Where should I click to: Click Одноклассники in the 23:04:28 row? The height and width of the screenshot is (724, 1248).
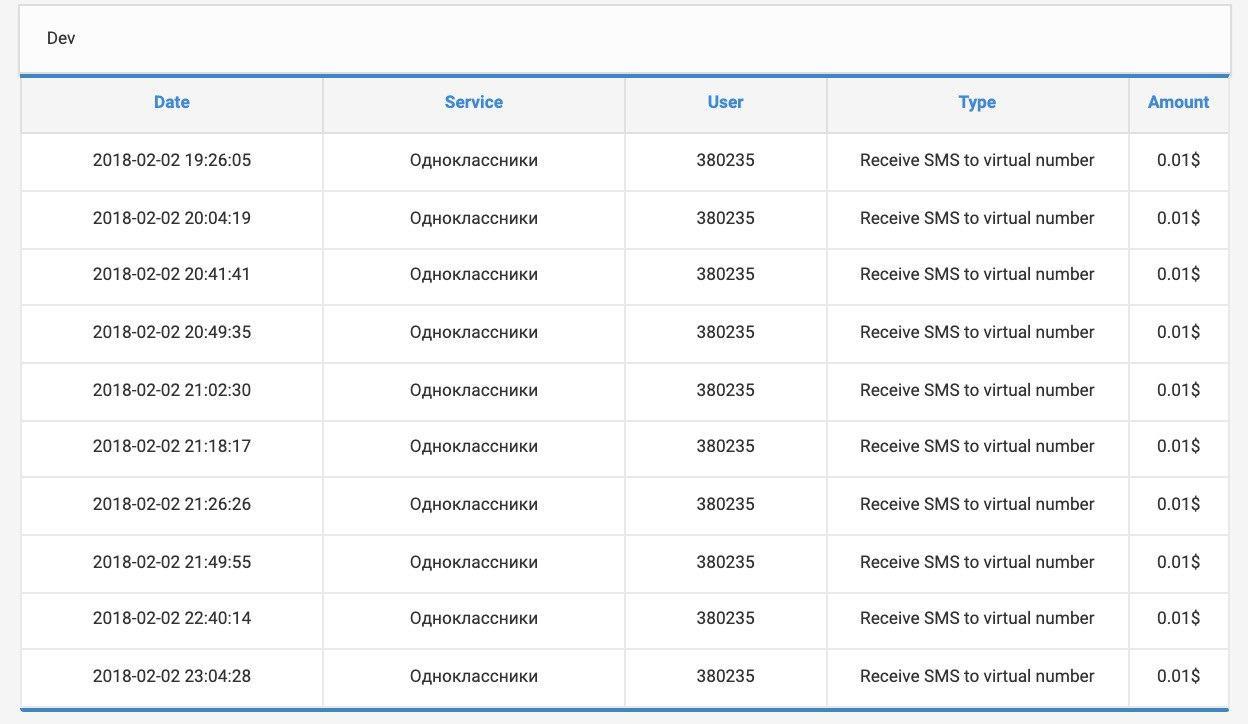pyautogui.click(x=474, y=676)
